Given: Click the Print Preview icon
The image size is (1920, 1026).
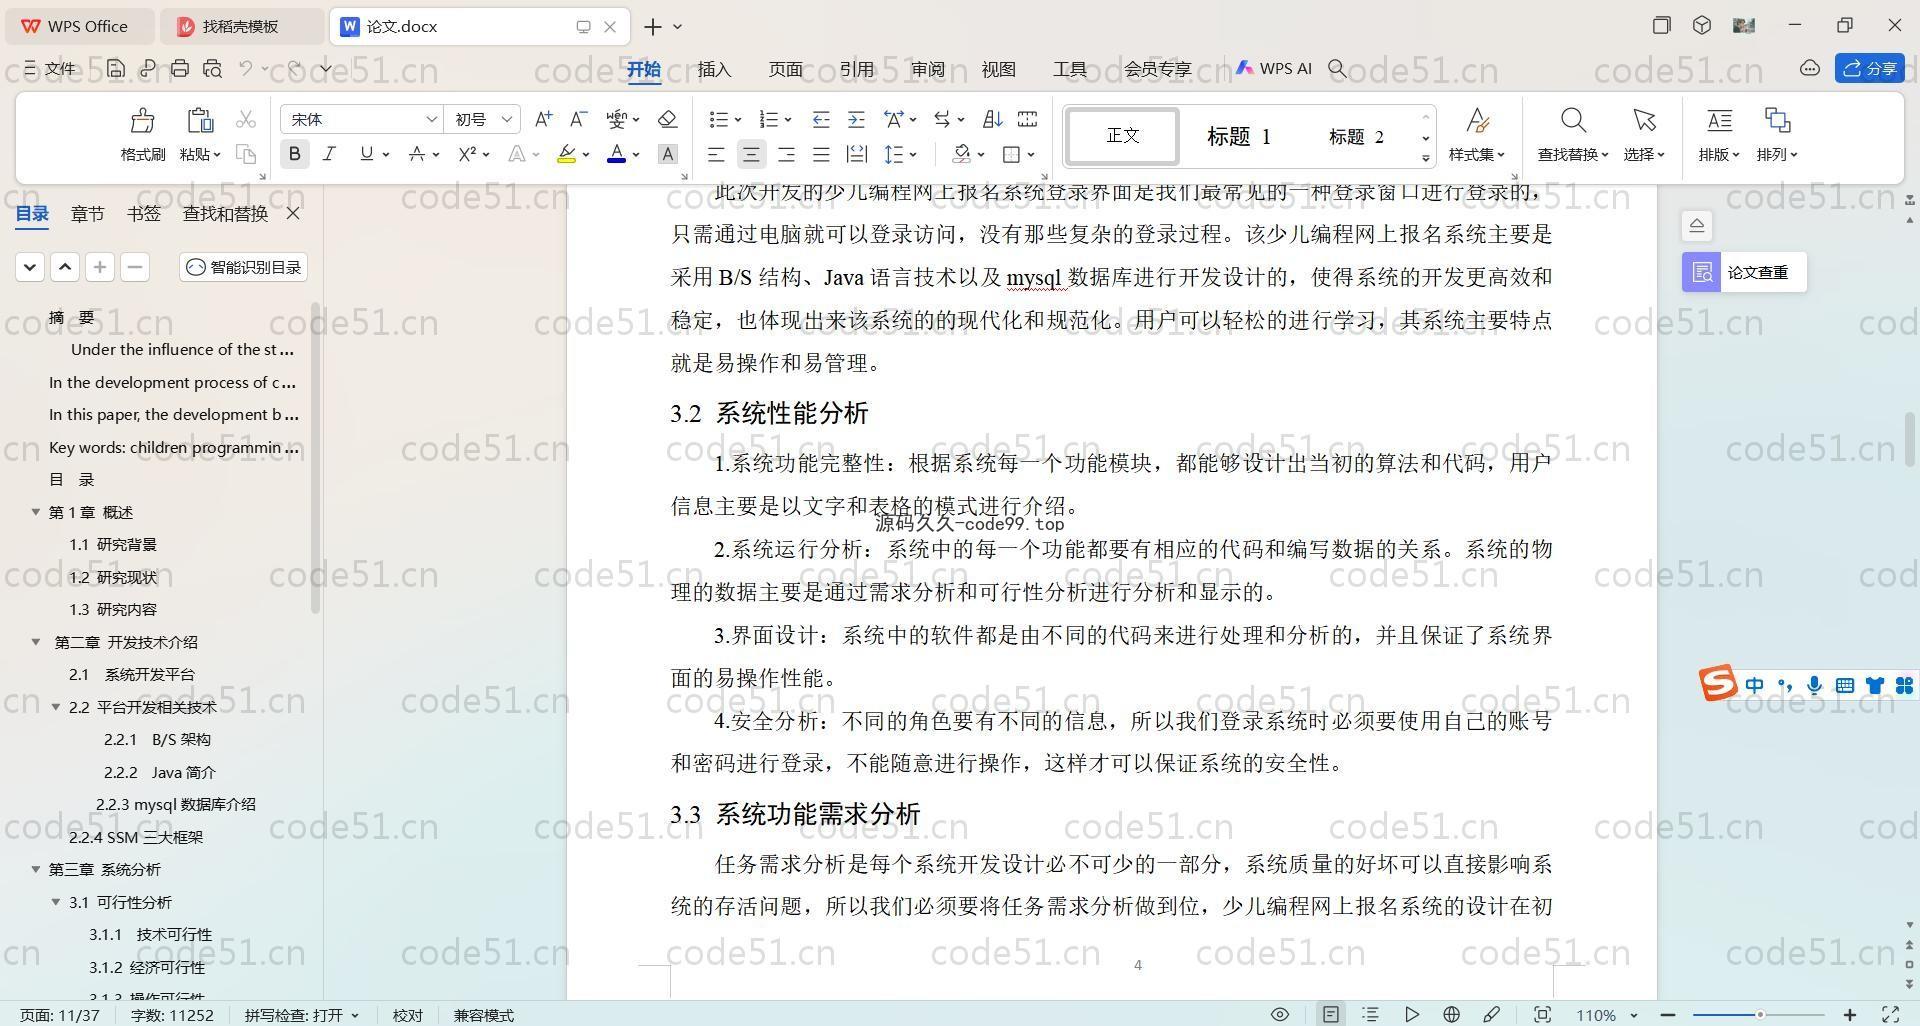Looking at the screenshot, I should point(212,68).
